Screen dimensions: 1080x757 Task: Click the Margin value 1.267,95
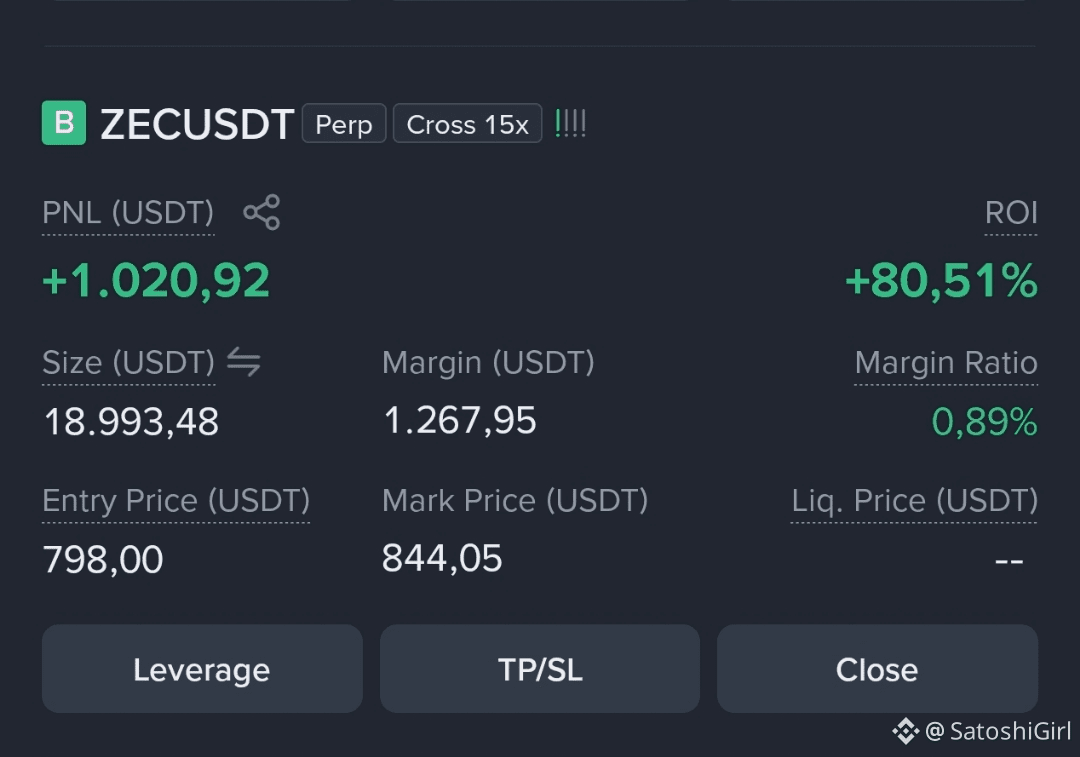pos(460,421)
